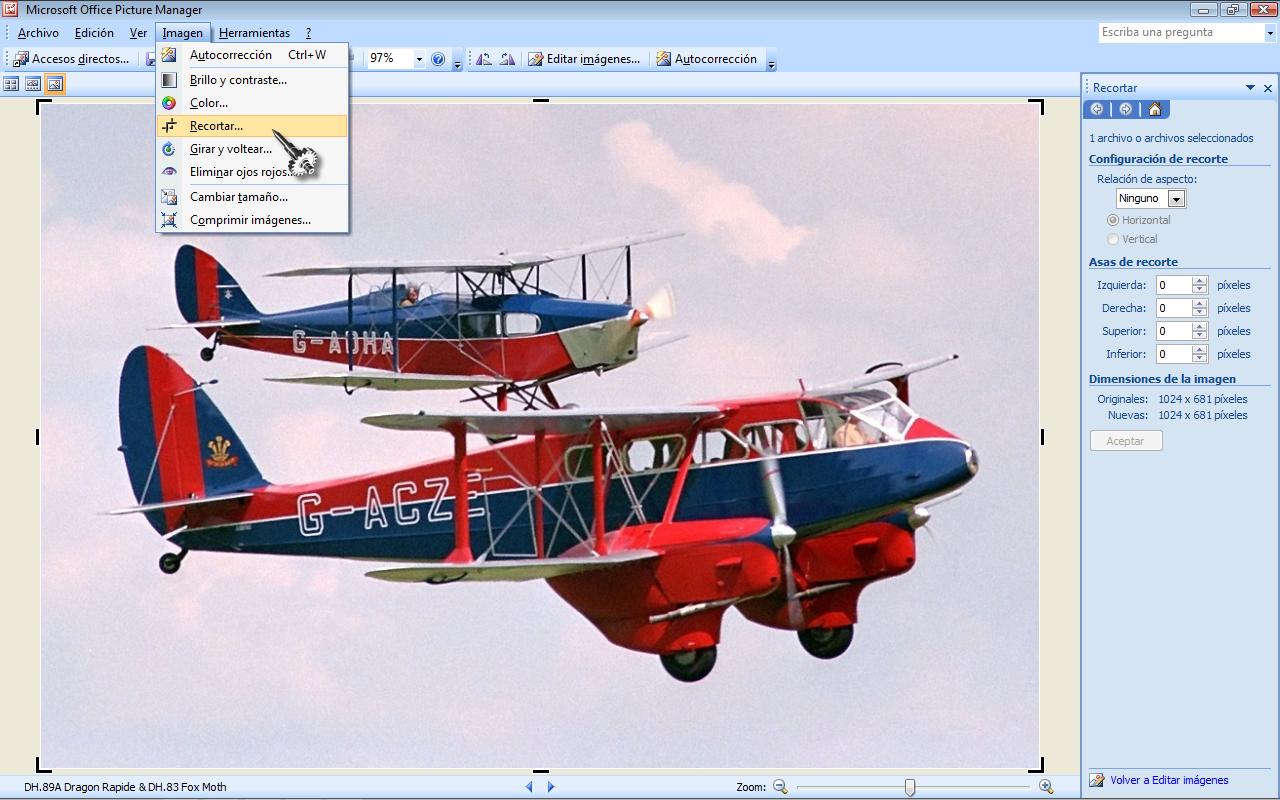The height and width of the screenshot is (800, 1280).
Task: Switch to thumbnail view icon
Action: coord(11,84)
